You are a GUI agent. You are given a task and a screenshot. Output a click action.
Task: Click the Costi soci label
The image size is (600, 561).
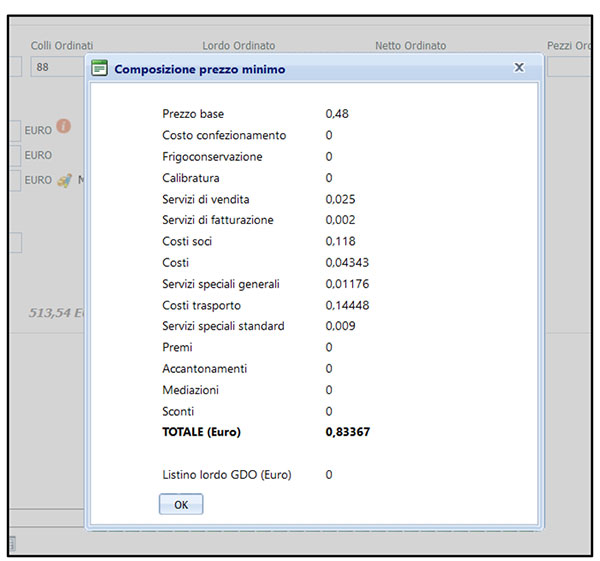187,241
